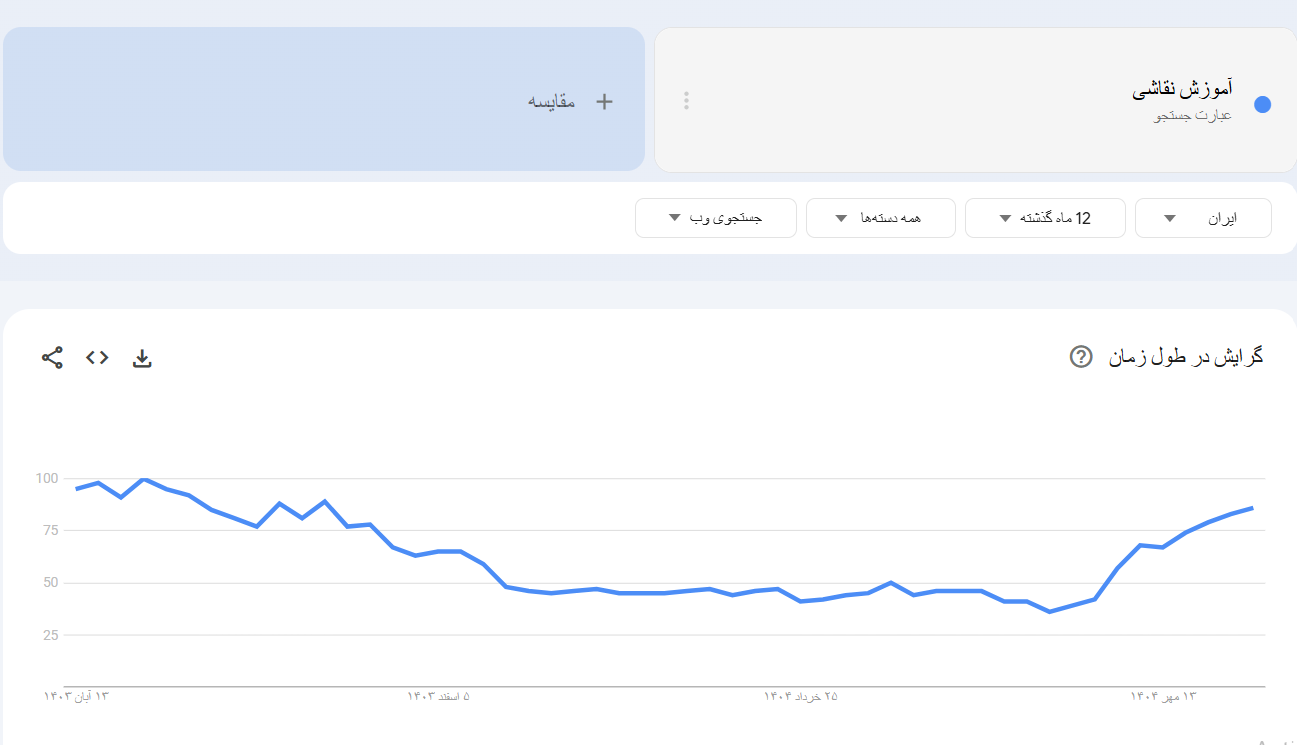Click the گرایش در طول زمان chart title
This screenshot has width=1297, height=745.
point(1186,356)
